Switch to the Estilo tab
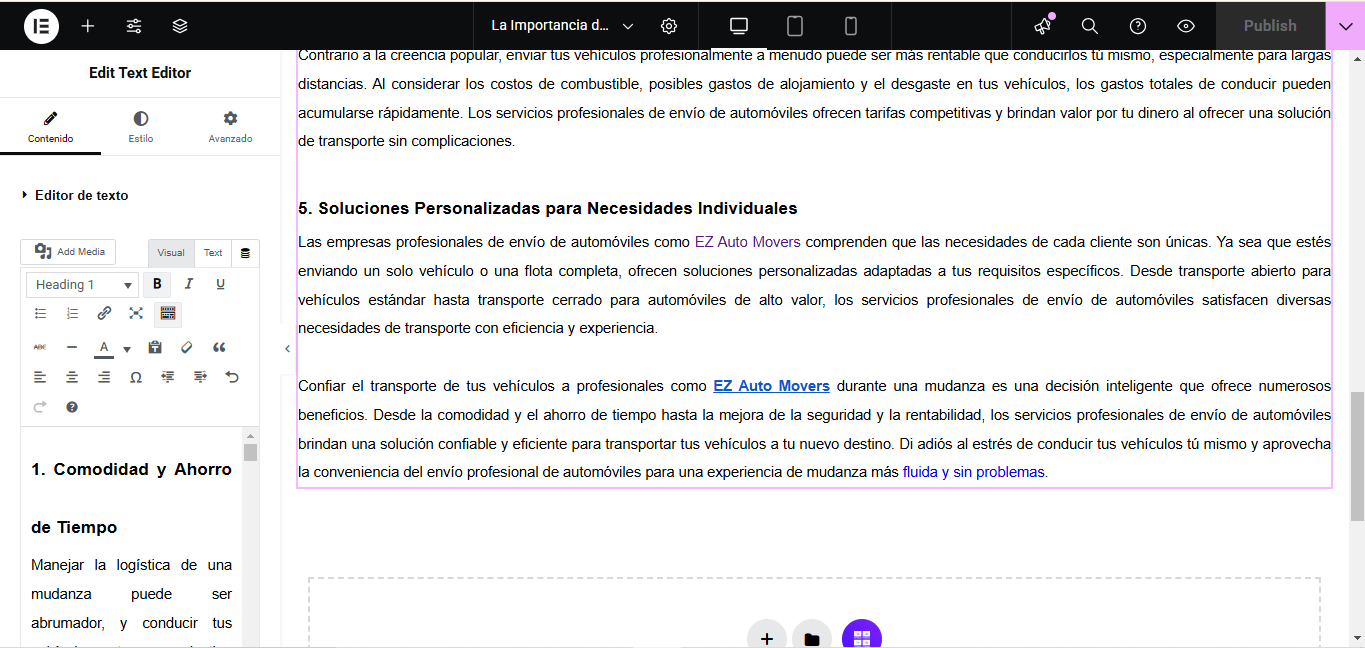 click(141, 127)
